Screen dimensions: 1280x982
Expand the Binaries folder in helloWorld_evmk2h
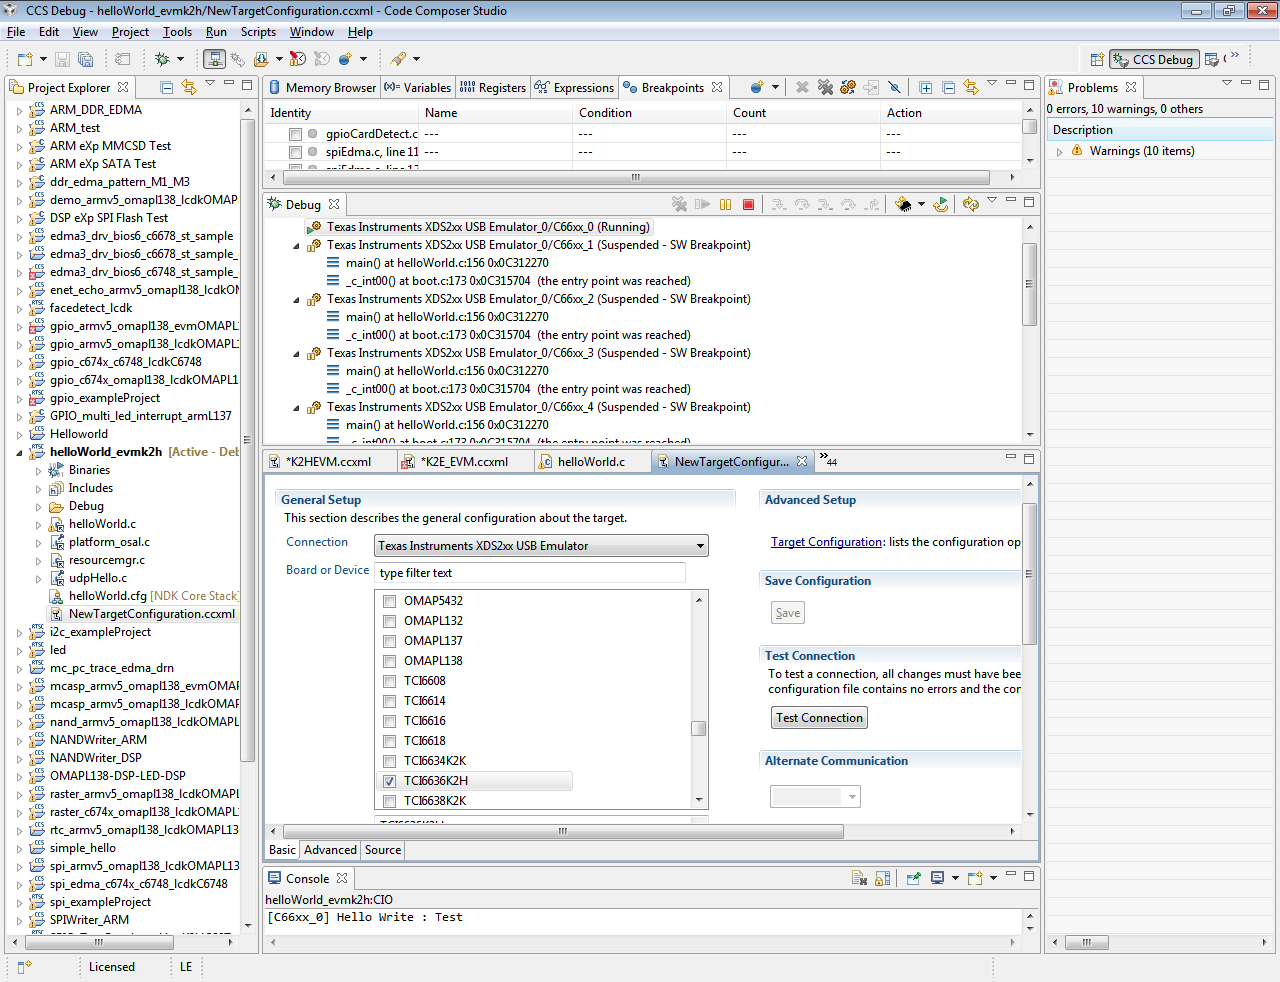pyautogui.click(x=39, y=470)
